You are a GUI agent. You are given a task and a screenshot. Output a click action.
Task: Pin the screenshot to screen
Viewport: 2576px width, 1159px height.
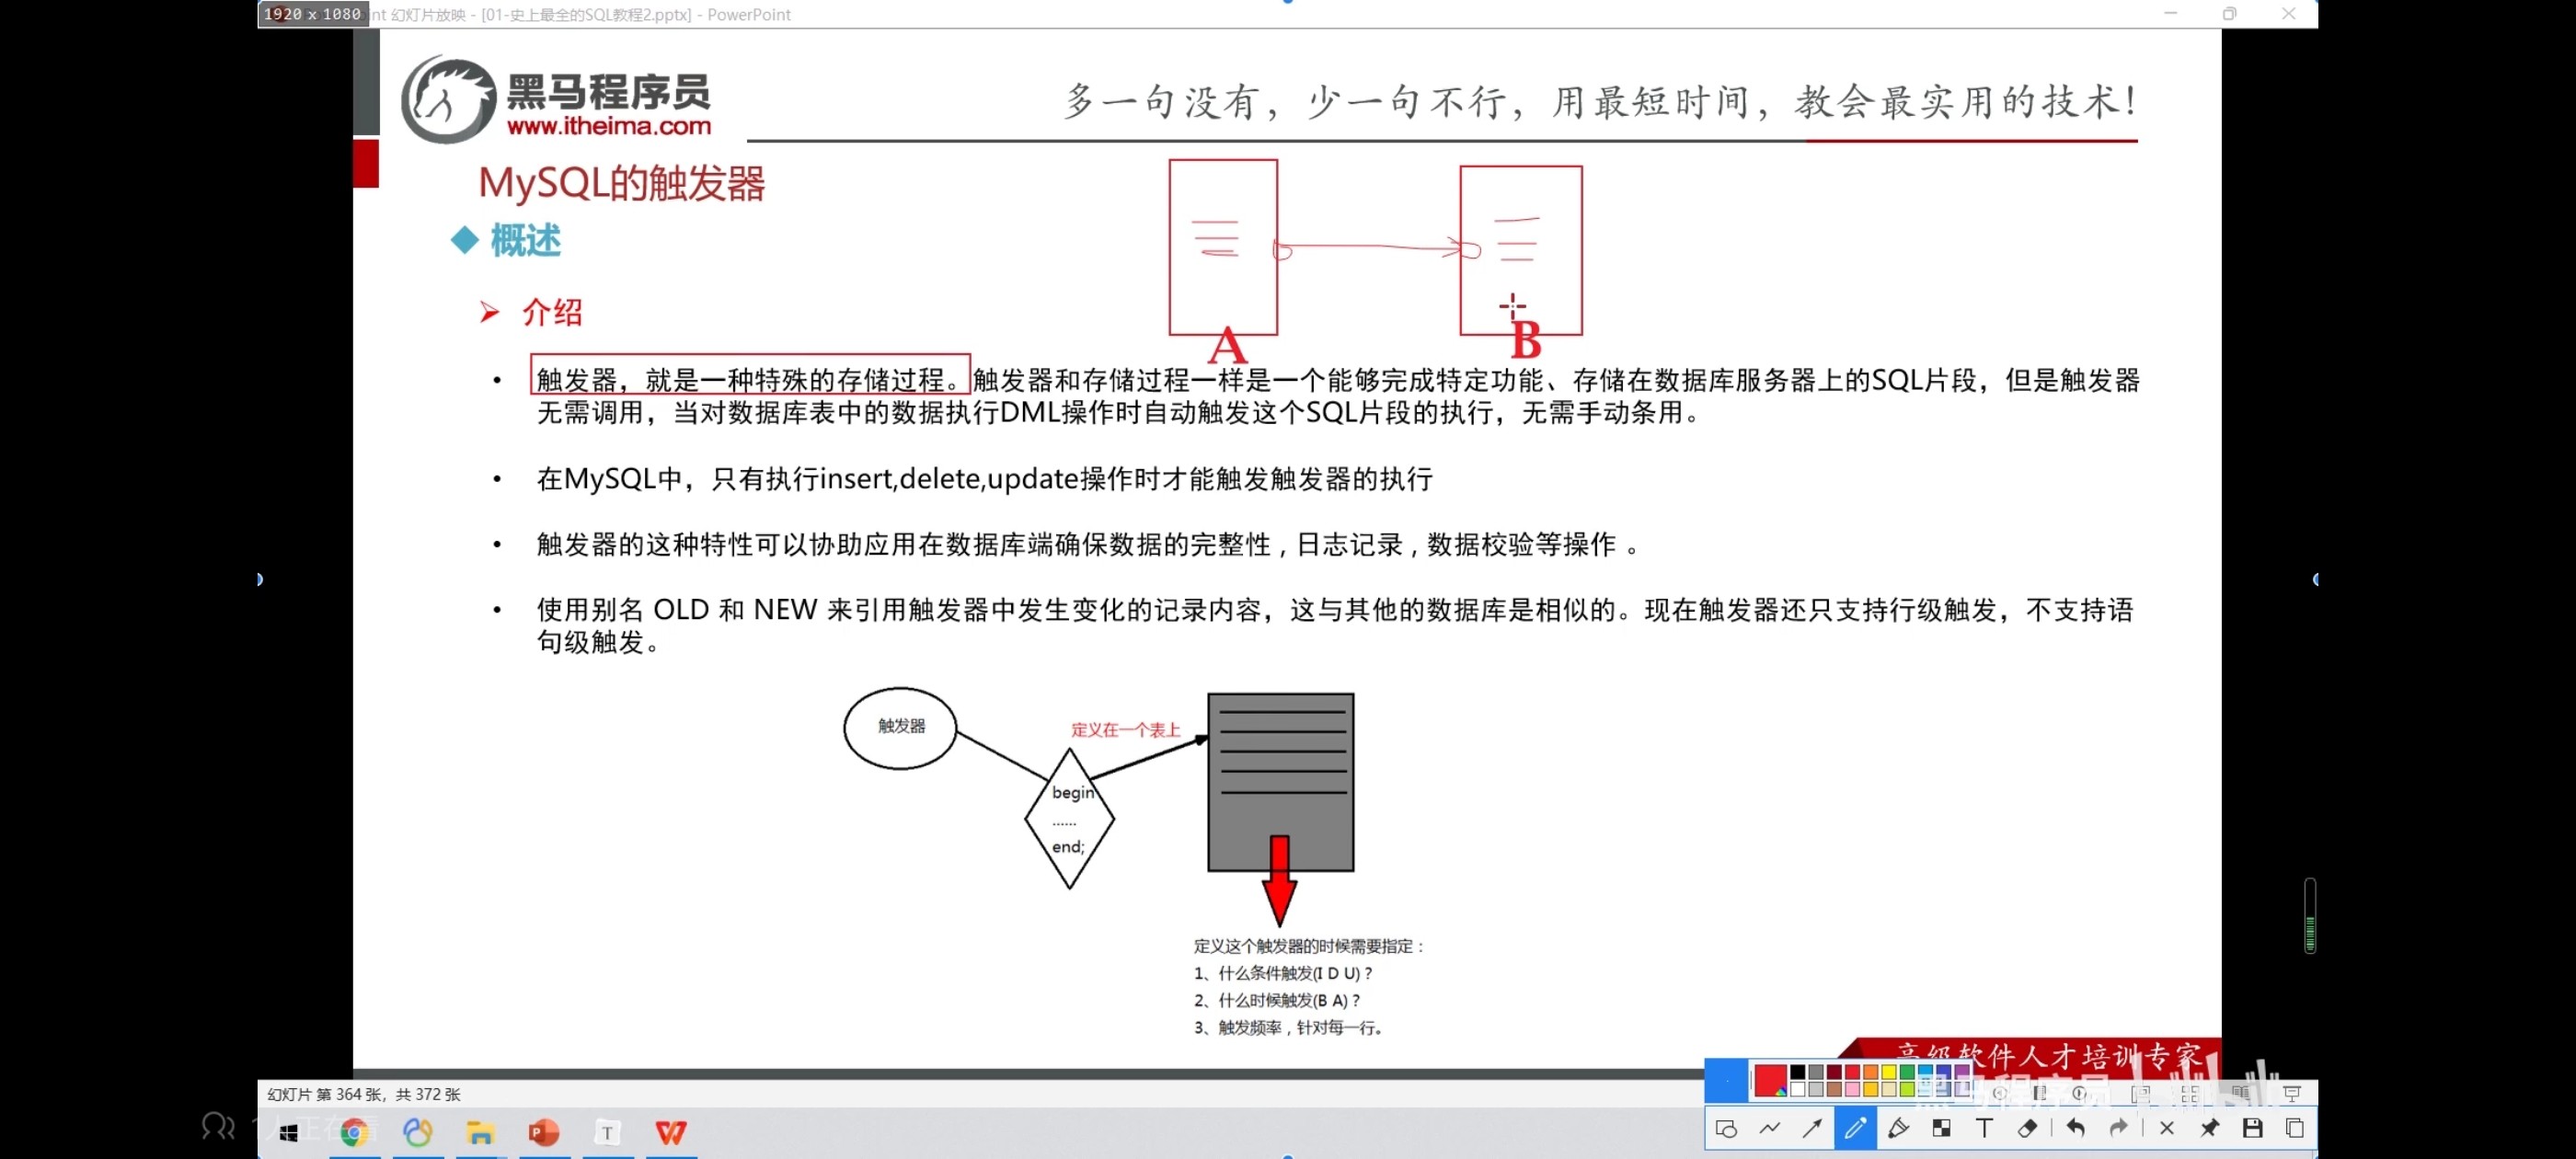pos(2209,1129)
